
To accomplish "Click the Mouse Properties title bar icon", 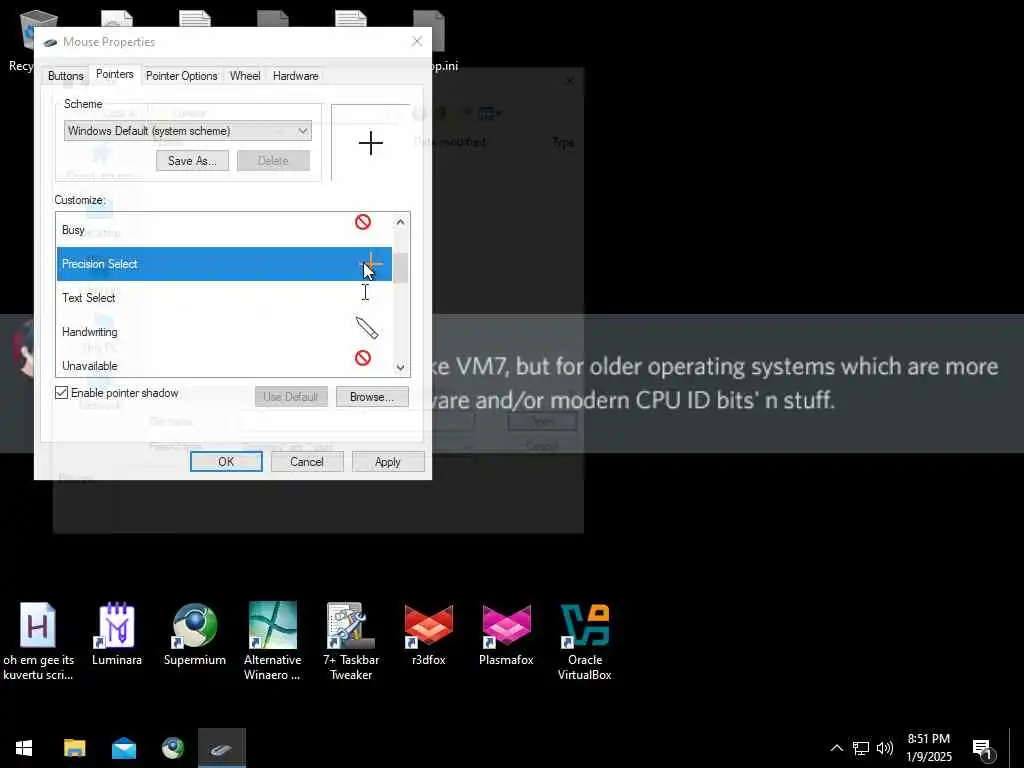I will [50, 42].
